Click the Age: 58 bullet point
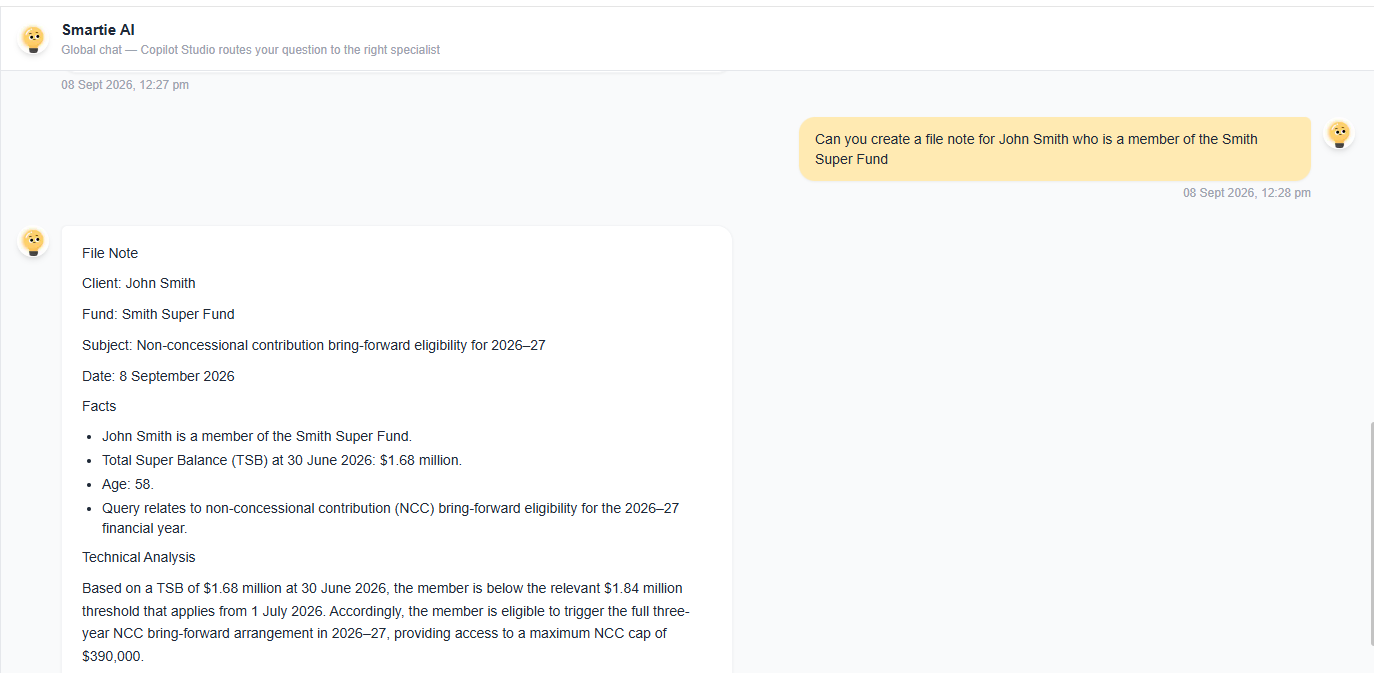 [x=128, y=484]
